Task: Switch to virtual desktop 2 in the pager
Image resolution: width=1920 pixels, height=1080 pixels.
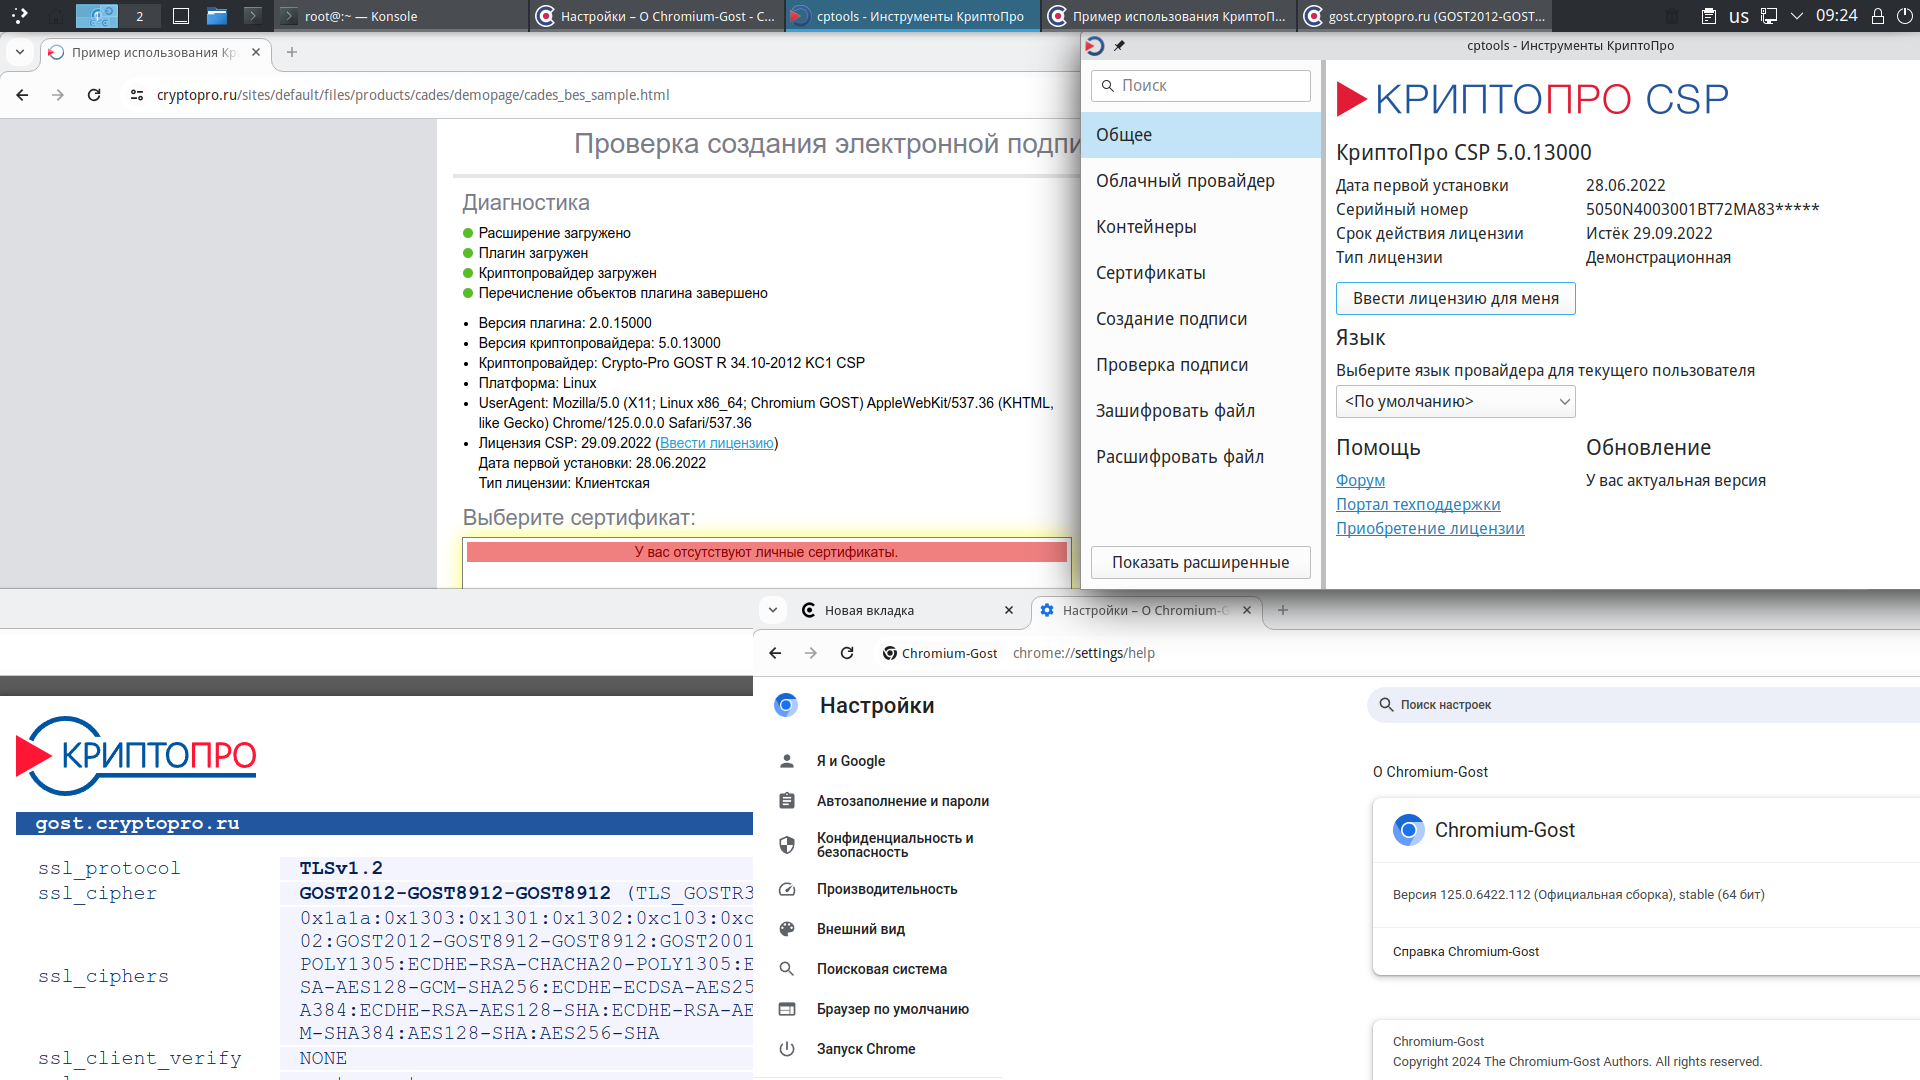Action: (x=140, y=16)
